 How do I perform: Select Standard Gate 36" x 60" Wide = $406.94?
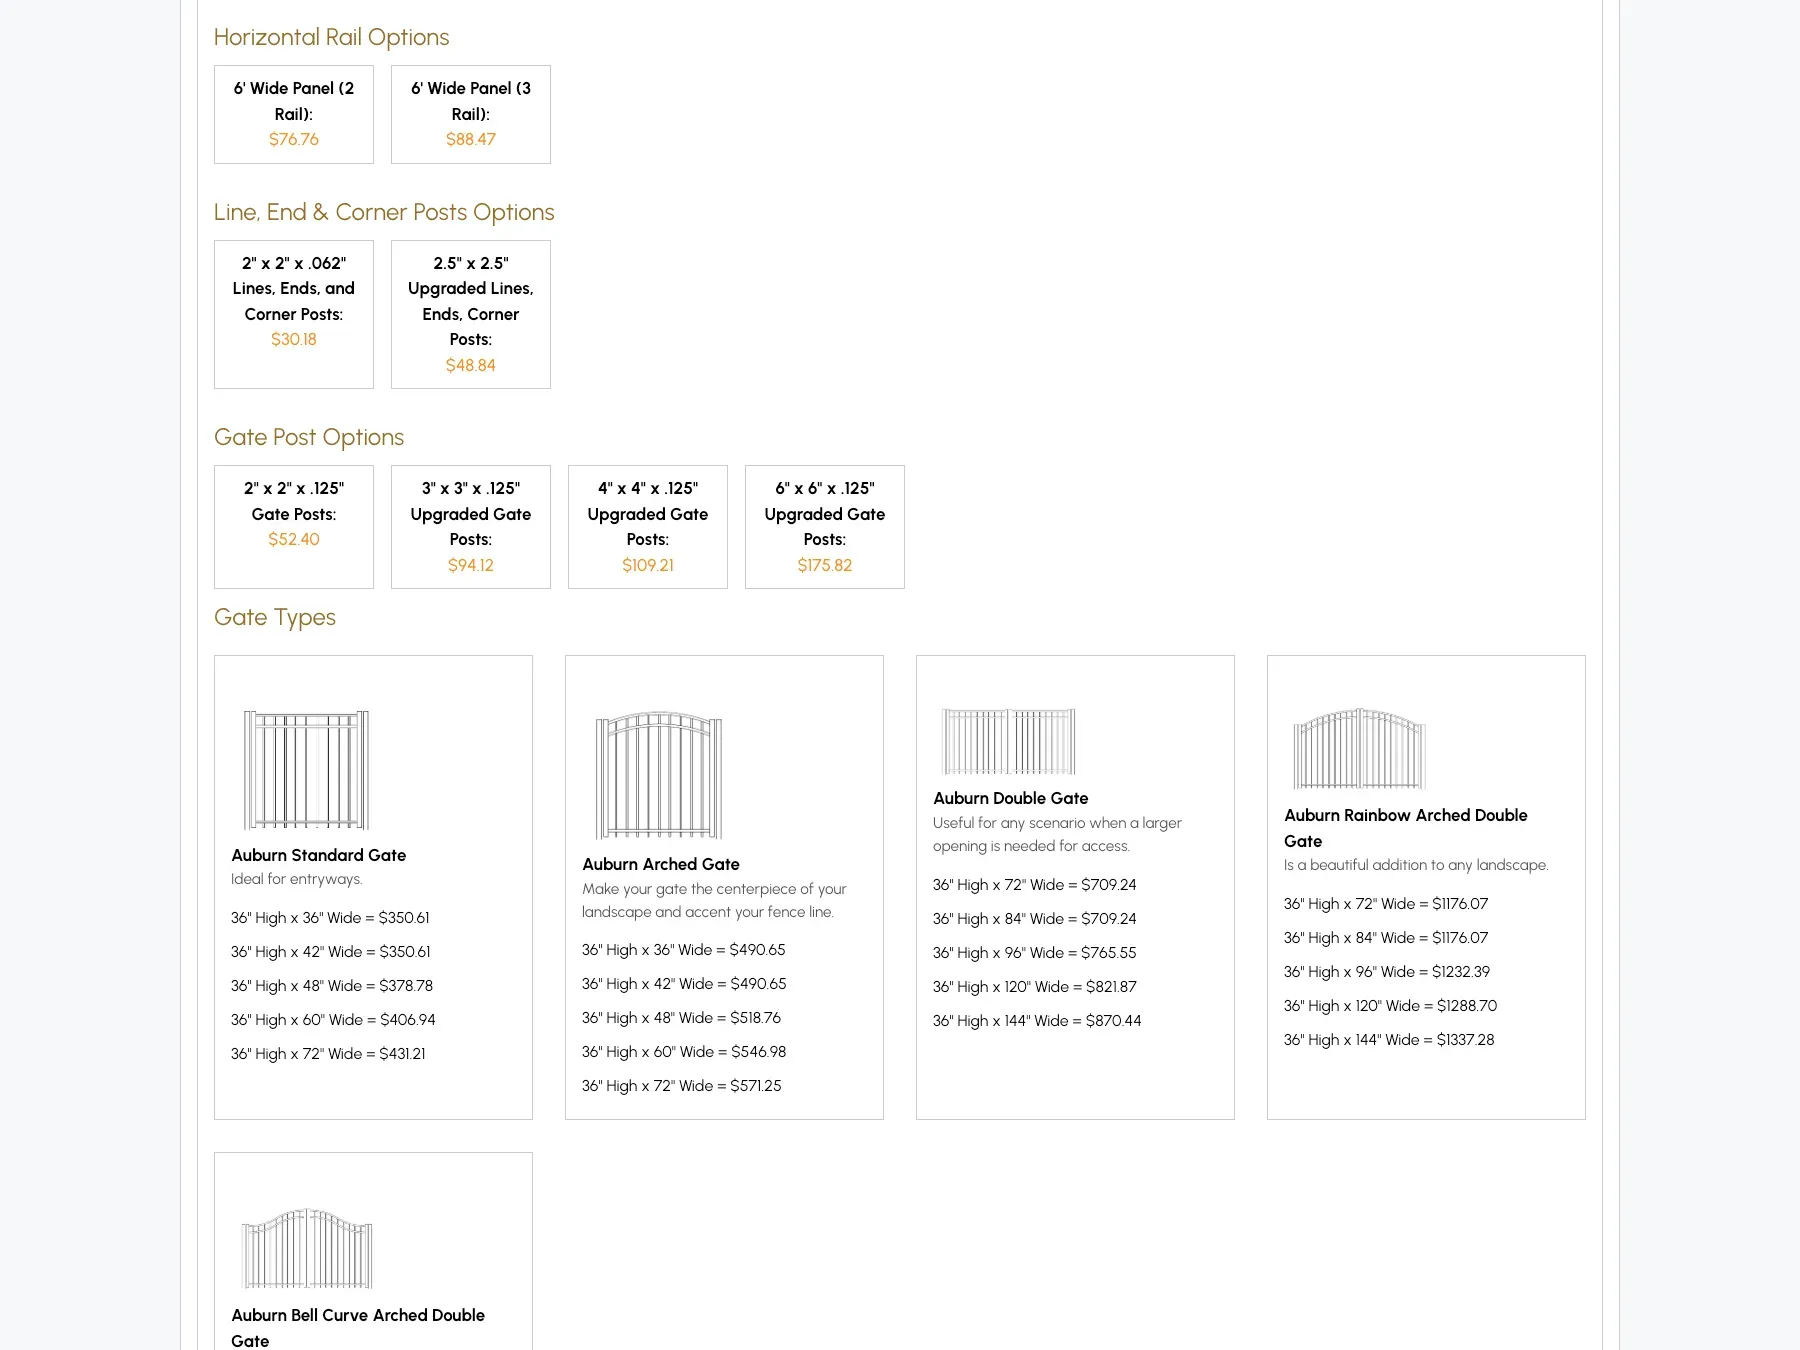tap(333, 1020)
